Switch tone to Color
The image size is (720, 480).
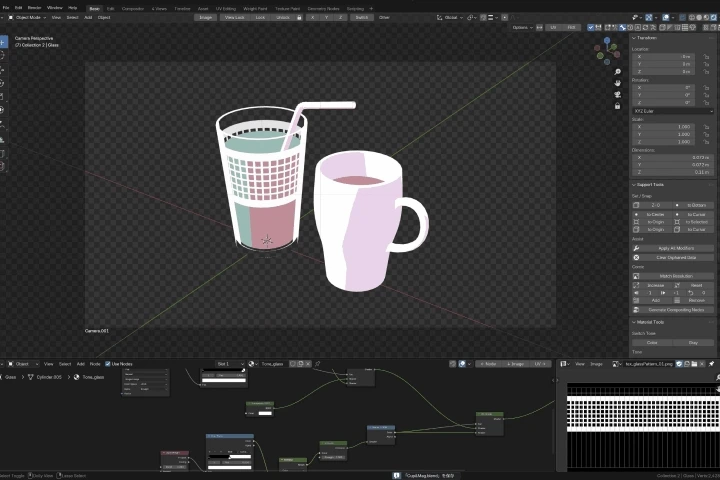[652, 343]
